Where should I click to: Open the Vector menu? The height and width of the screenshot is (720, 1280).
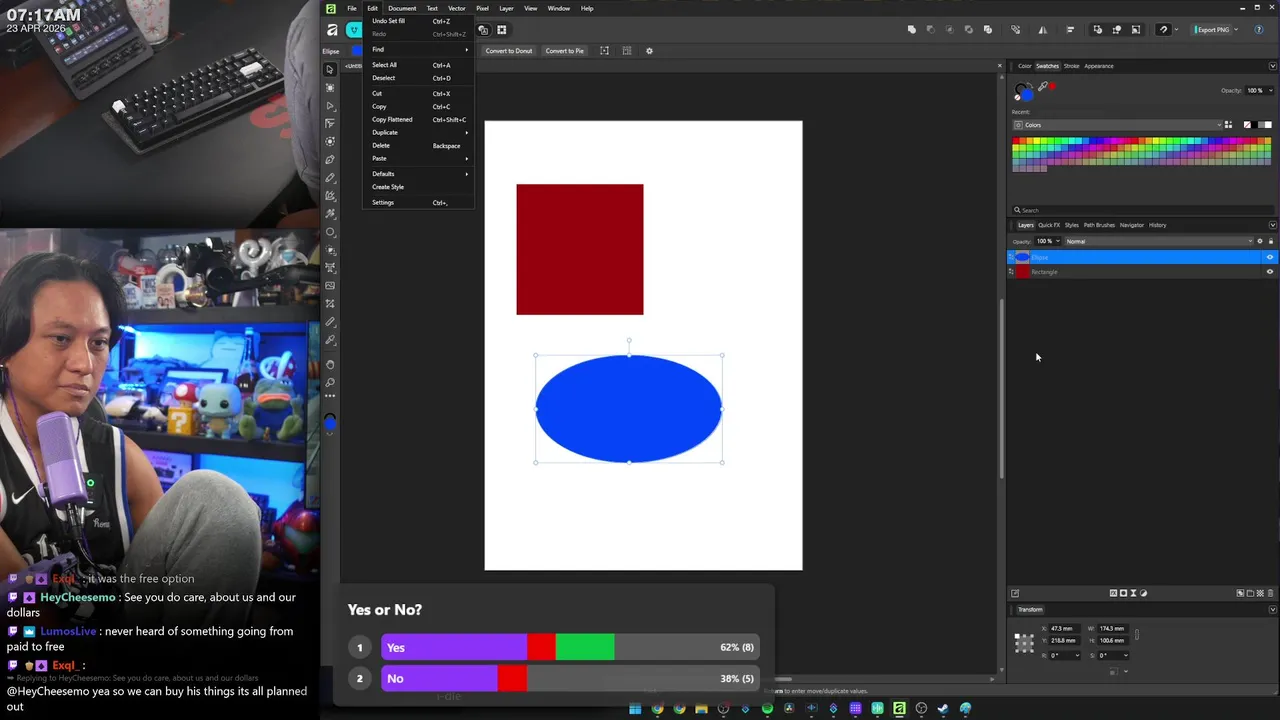pos(457,8)
